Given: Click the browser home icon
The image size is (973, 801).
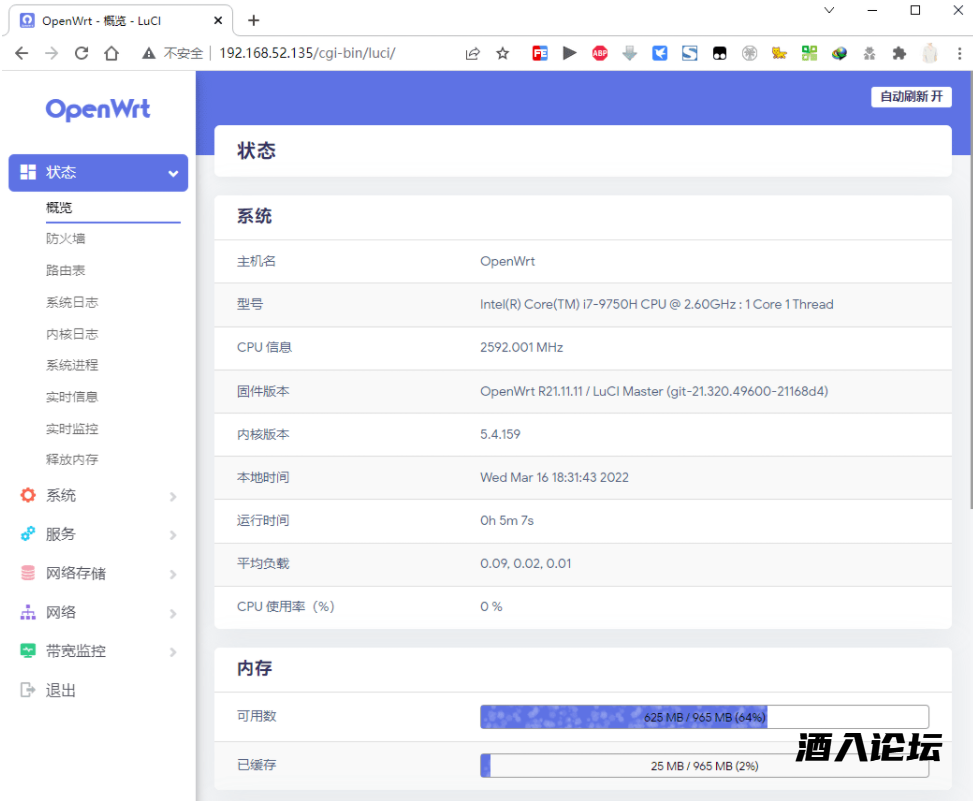Looking at the screenshot, I should pos(112,53).
